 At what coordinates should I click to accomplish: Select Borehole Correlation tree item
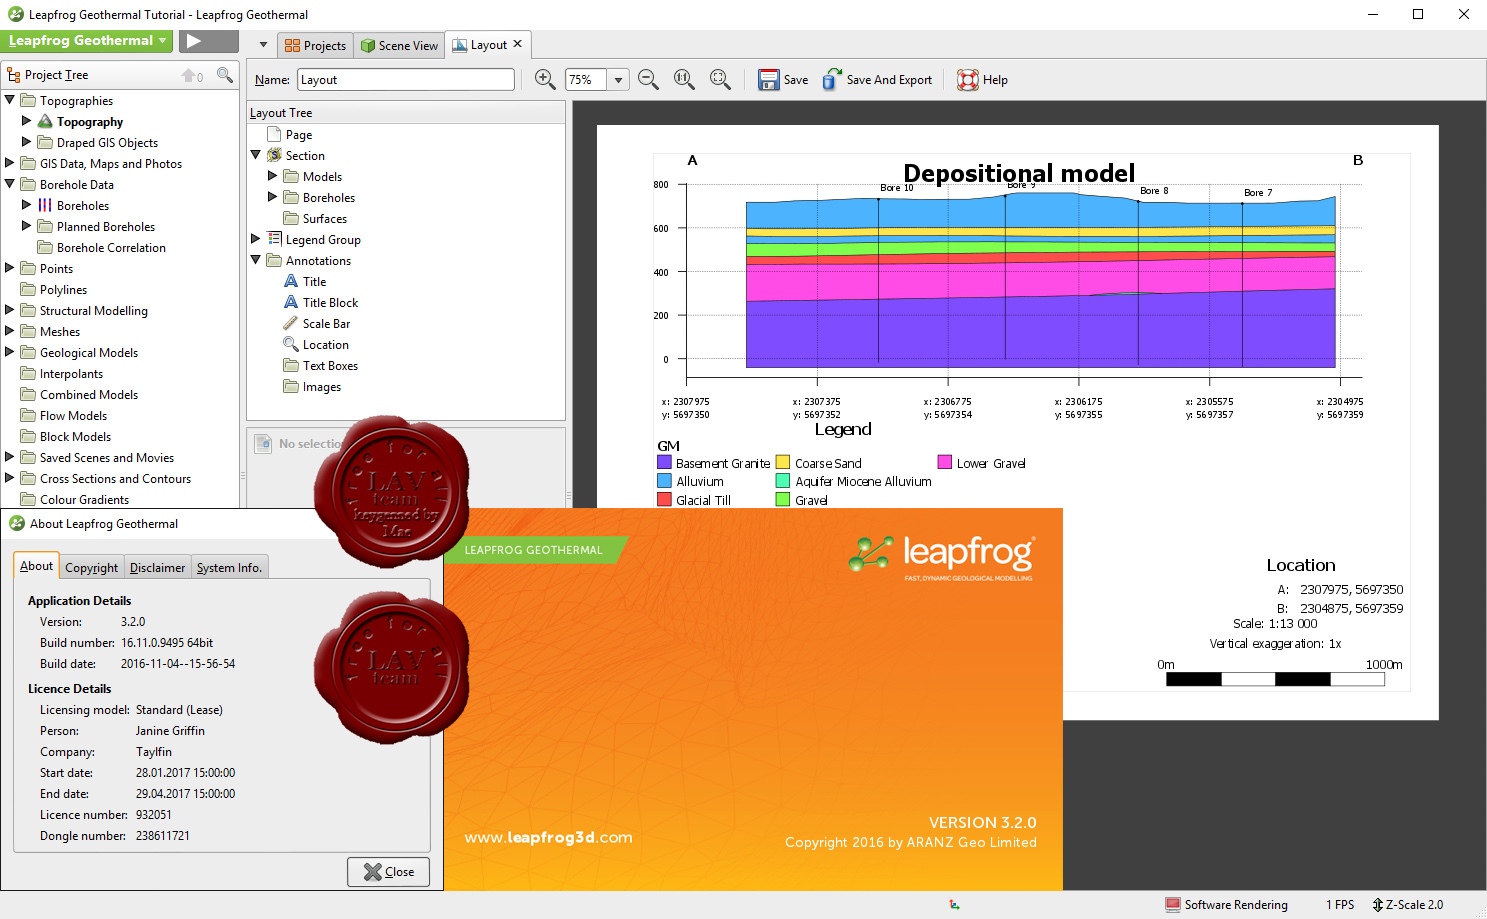point(111,247)
